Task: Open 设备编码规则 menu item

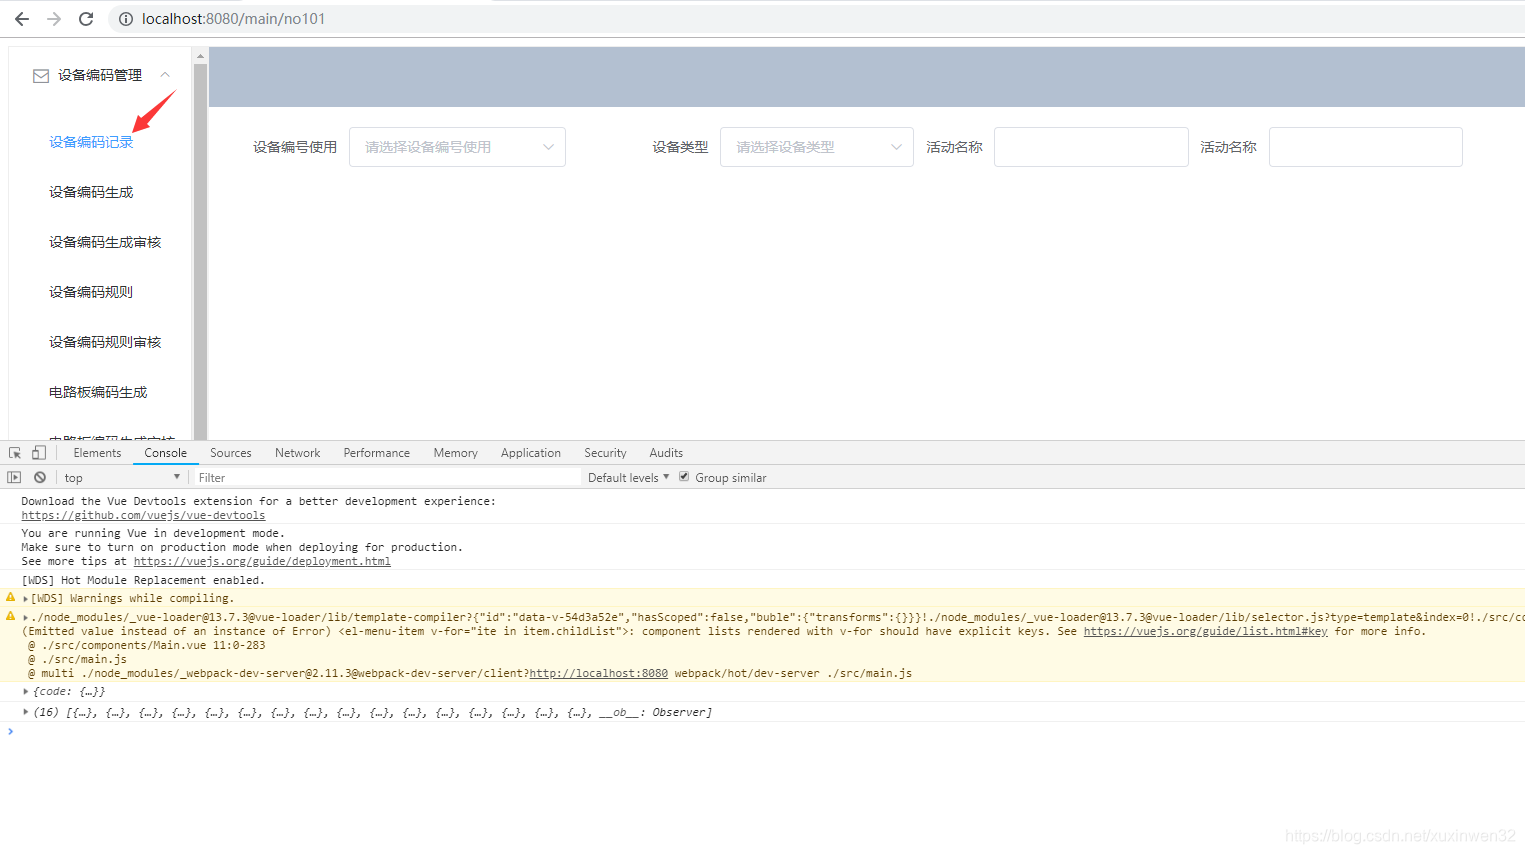Action: [x=91, y=292]
